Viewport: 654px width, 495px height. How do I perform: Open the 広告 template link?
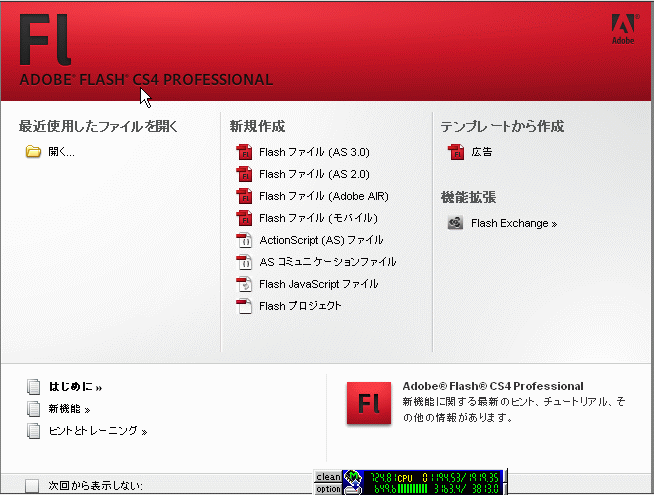[x=482, y=152]
